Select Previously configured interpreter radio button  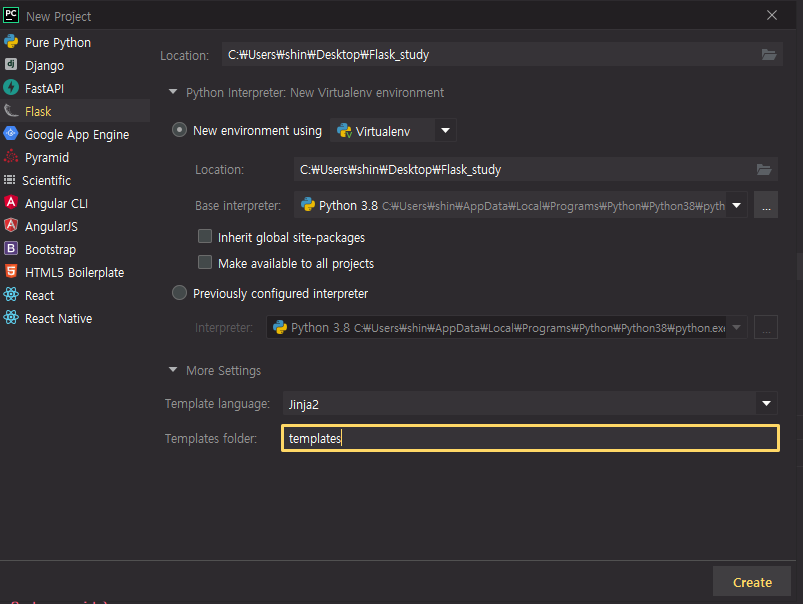(179, 293)
